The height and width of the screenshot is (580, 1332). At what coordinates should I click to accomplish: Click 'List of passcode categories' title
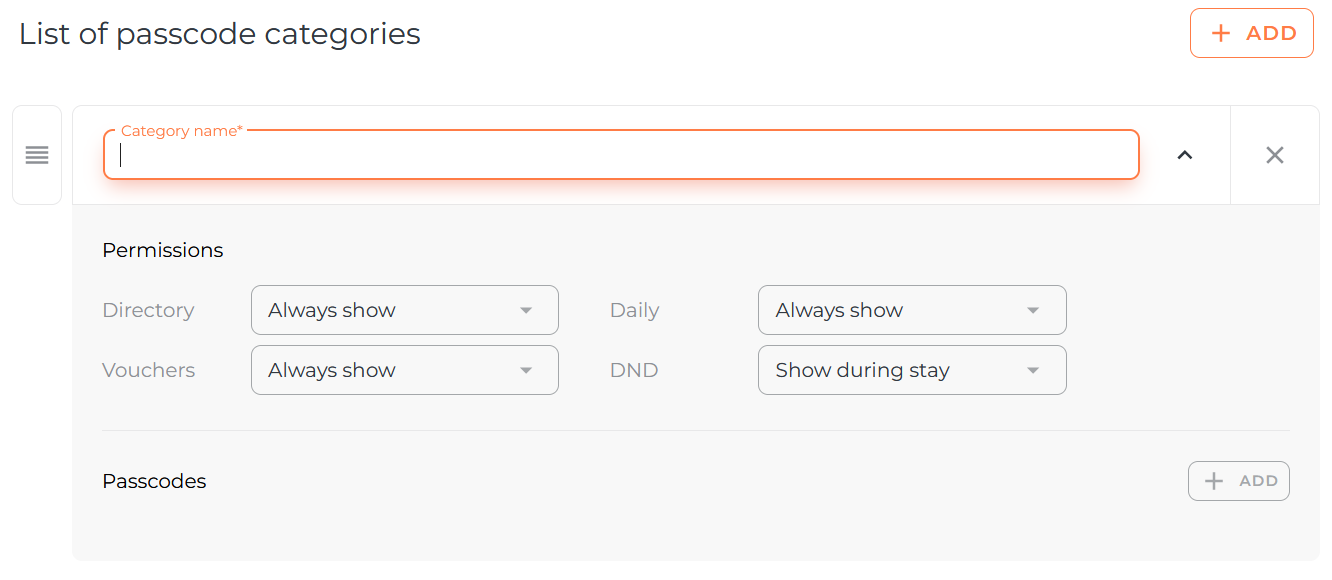point(219,34)
